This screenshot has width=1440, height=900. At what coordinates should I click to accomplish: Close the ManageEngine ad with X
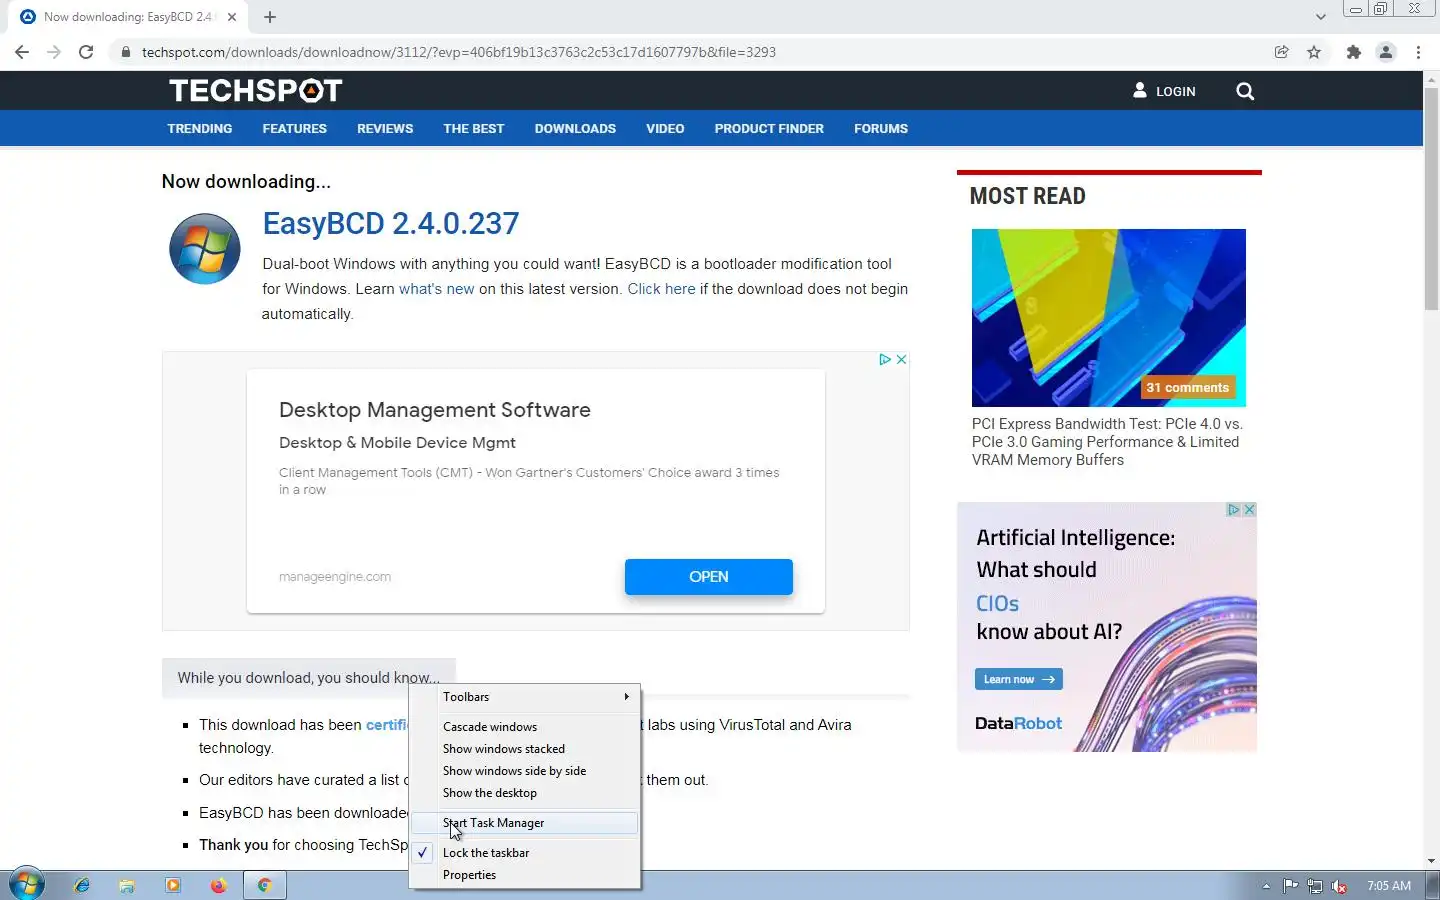[x=901, y=359]
